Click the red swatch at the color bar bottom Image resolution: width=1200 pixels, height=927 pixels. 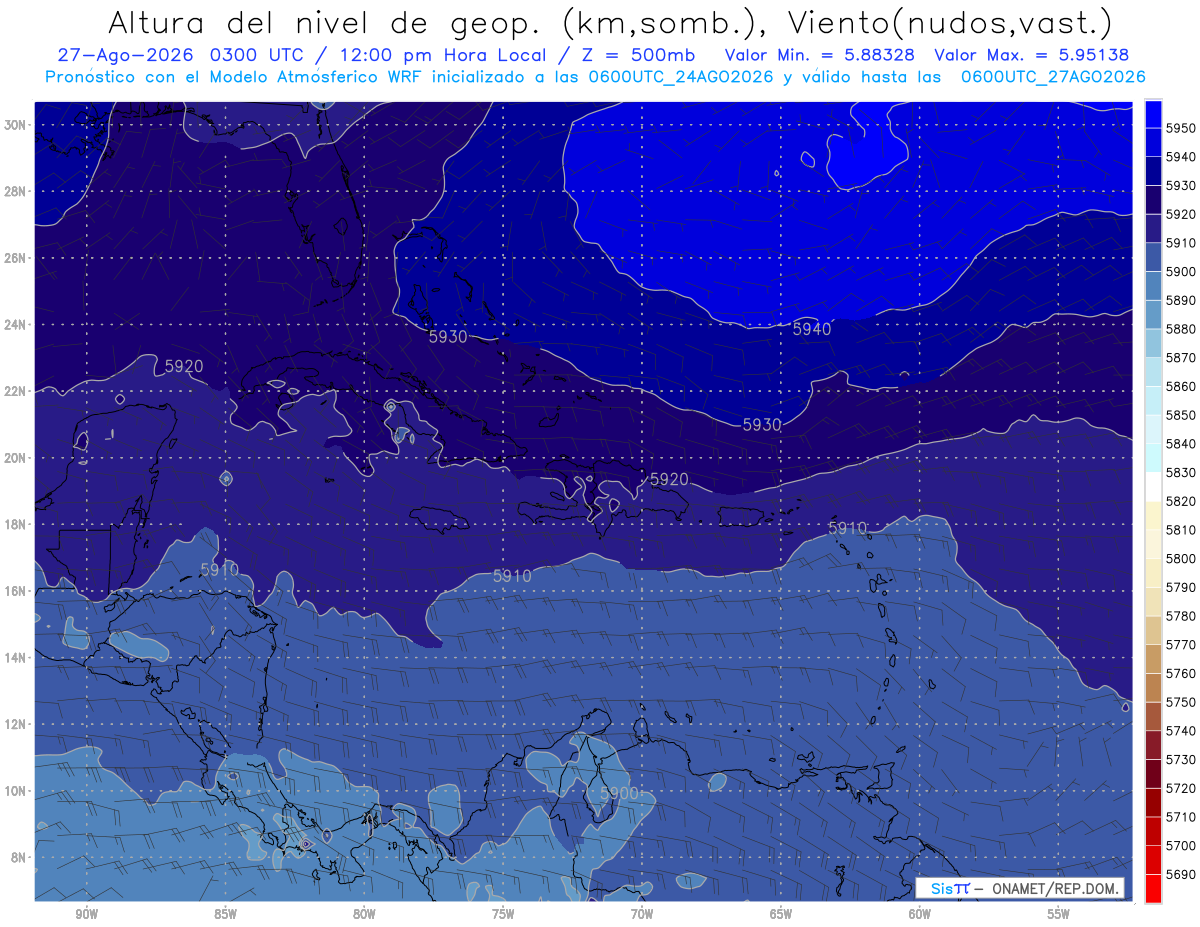coord(1153,888)
